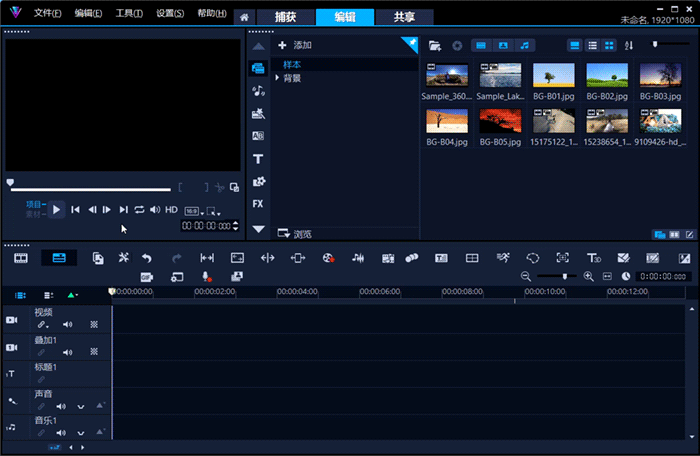
Task: Select 项目 preview mode
Action: 35,204
